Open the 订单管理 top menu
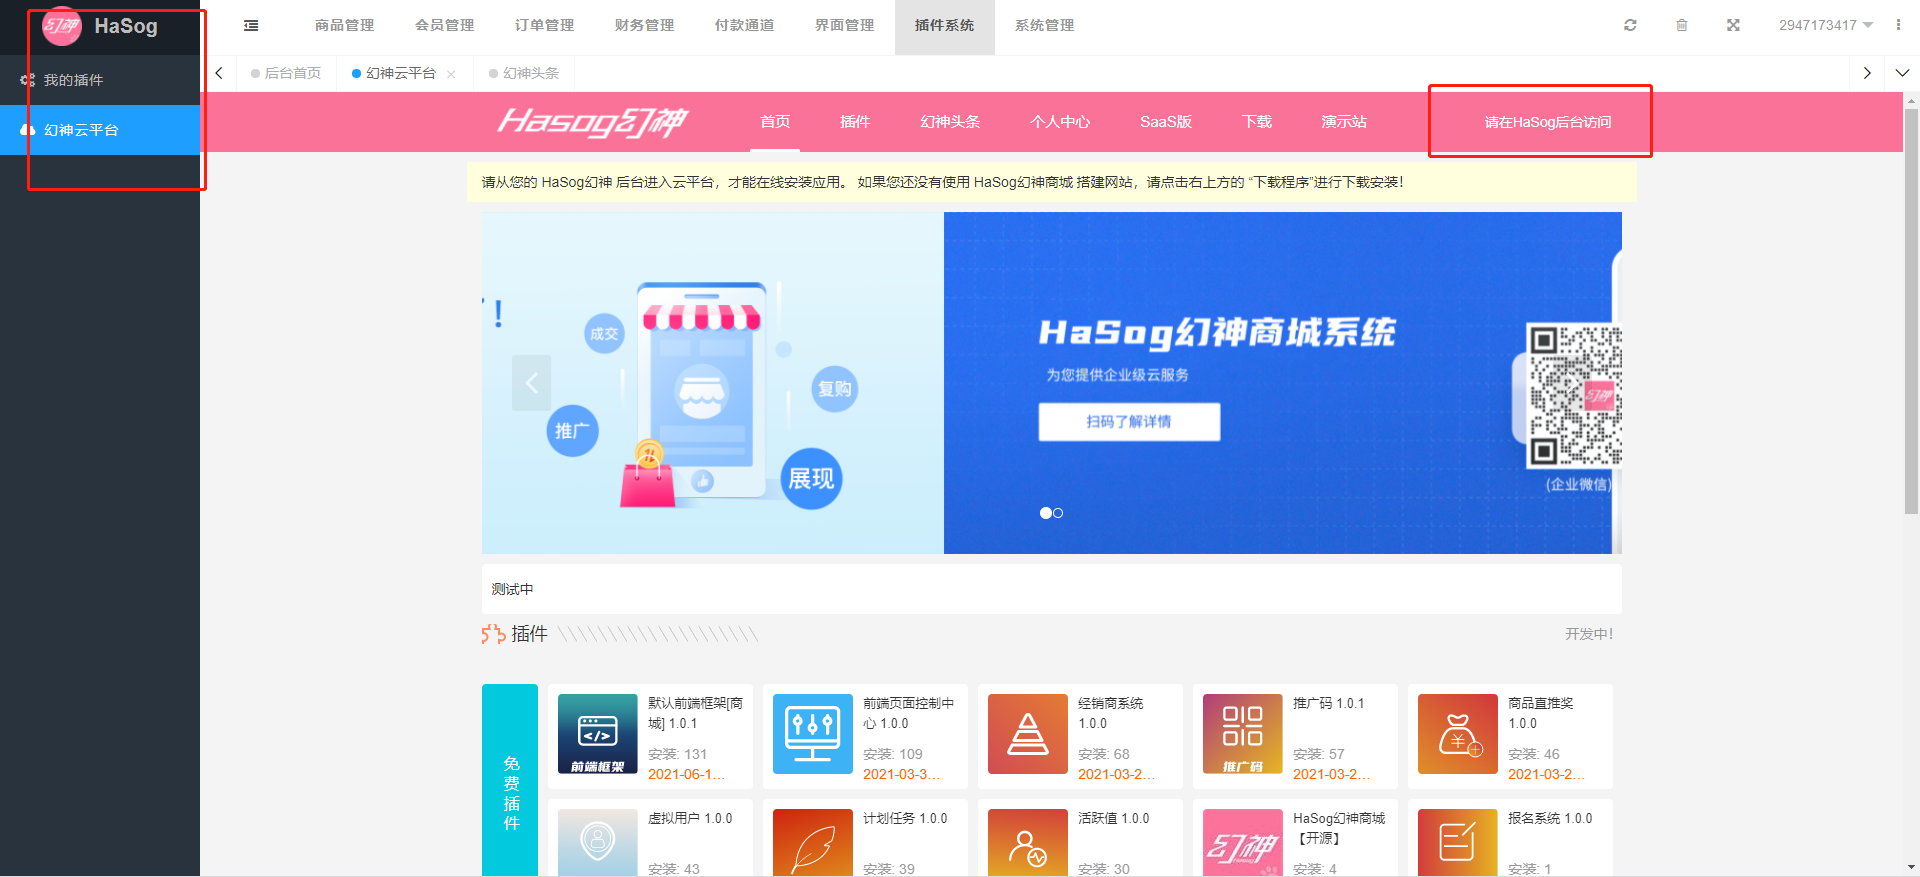This screenshot has height=877, width=1920. (544, 25)
